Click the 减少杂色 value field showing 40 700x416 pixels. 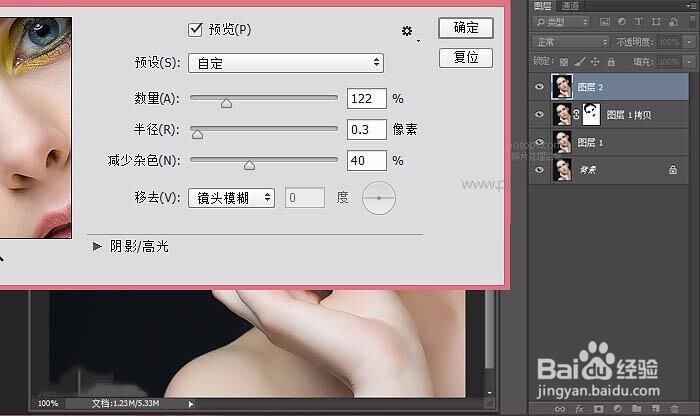pos(367,160)
